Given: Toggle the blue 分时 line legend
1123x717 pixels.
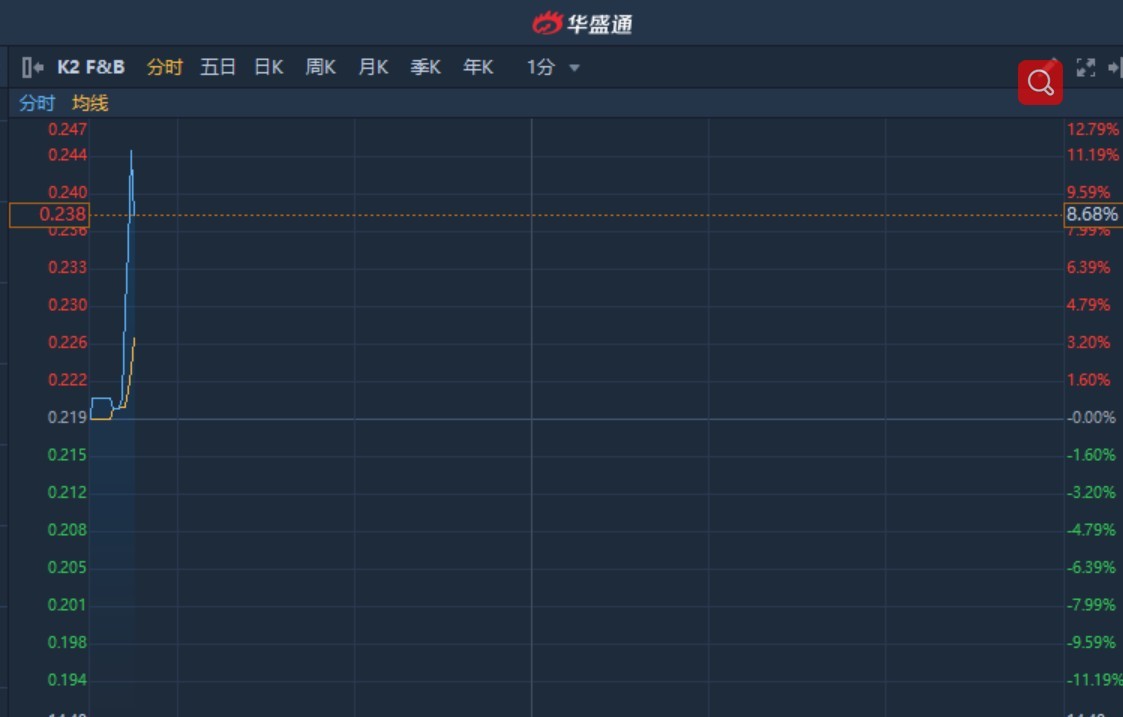Looking at the screenshot, I should click(x=37, y=103).
